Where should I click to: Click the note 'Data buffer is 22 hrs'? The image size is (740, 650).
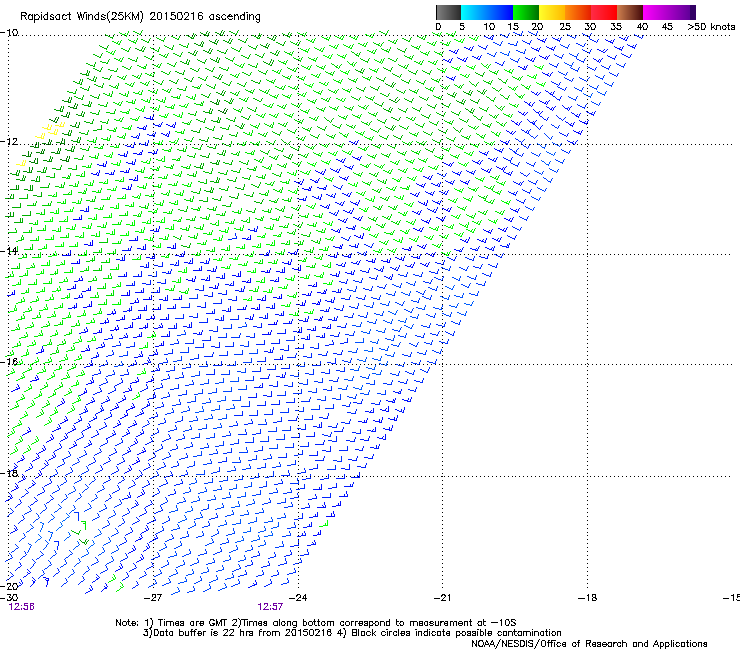pos(204,633)
